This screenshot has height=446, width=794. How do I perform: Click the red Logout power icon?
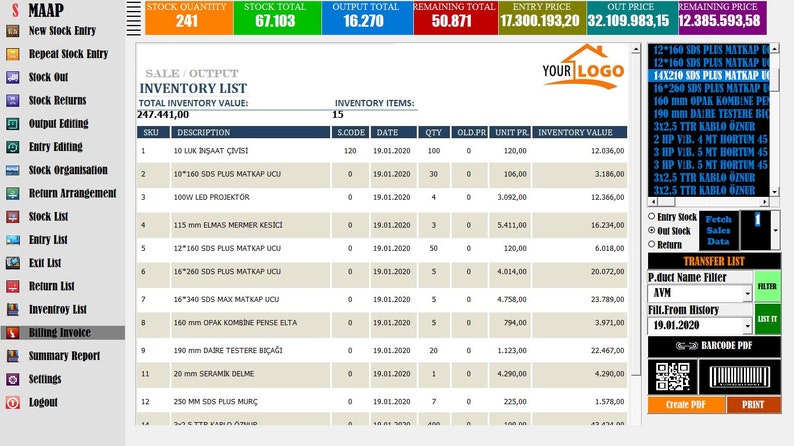(13, 402)
